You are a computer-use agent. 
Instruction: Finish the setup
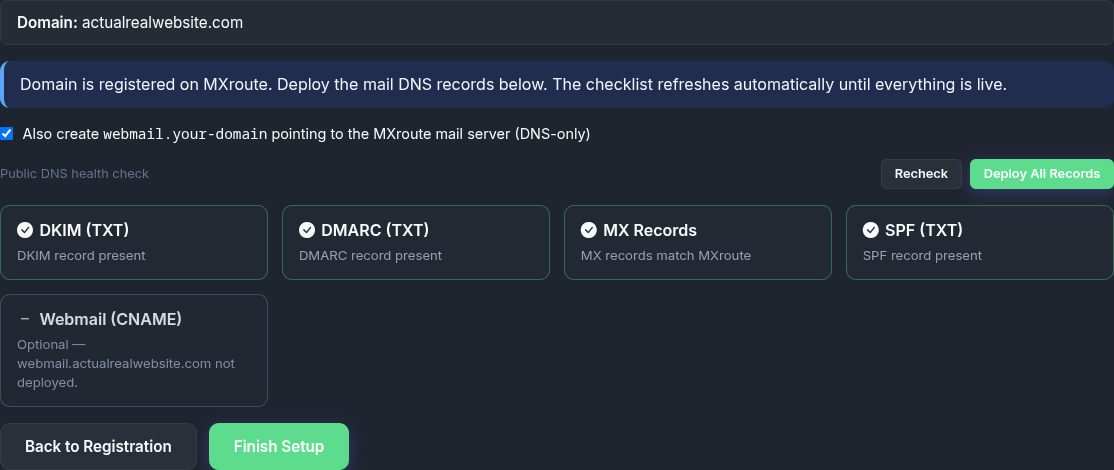tap(278, 447)
